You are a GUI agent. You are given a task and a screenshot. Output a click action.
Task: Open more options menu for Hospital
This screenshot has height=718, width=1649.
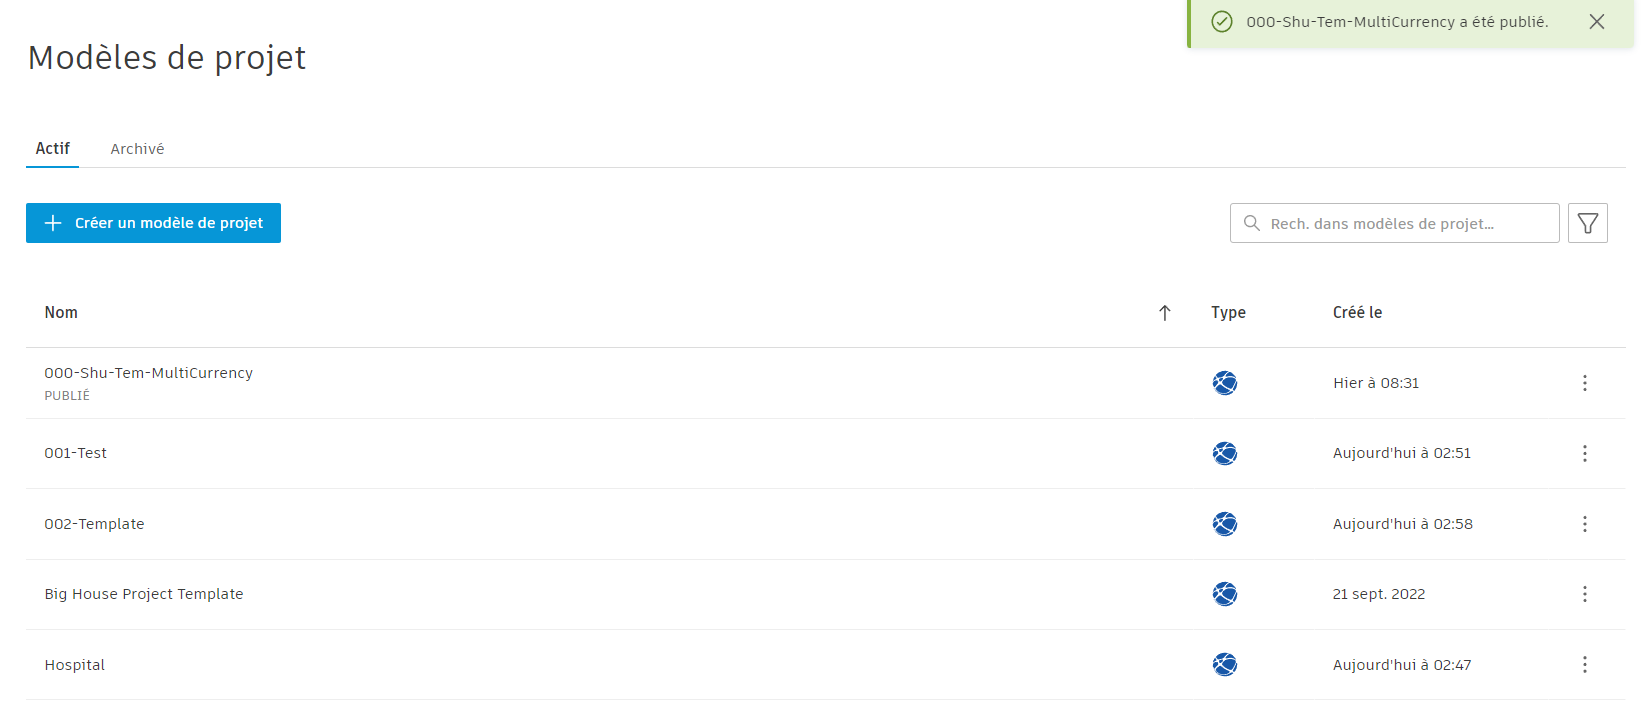(1585, 665)
